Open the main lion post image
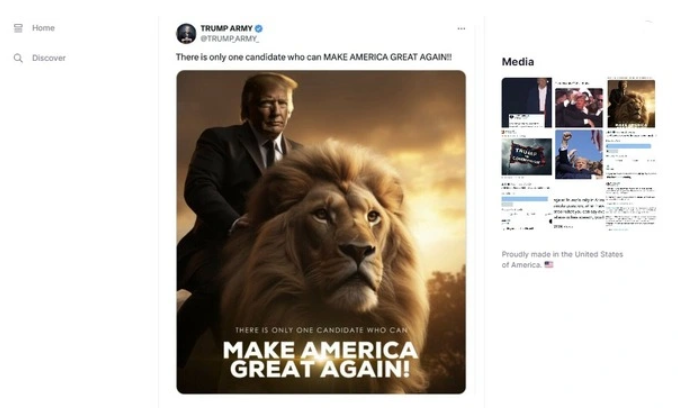 coord(321,231)
